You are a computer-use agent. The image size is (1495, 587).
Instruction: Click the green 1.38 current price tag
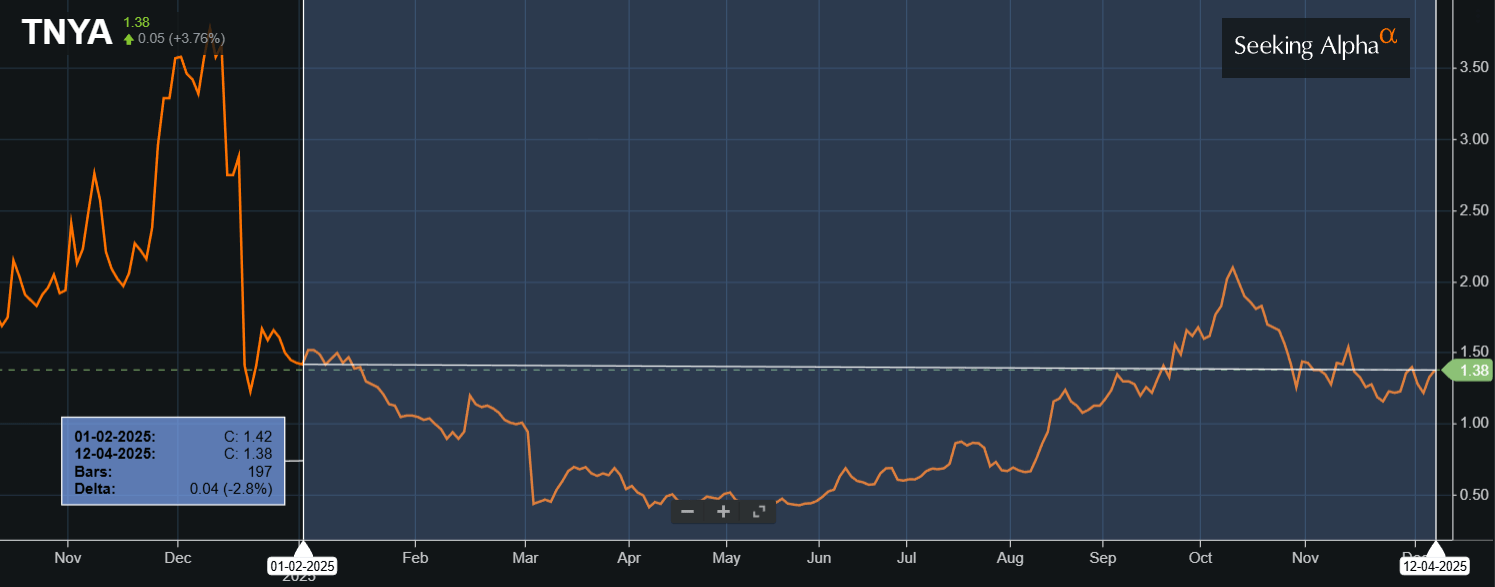[1469, 371]
